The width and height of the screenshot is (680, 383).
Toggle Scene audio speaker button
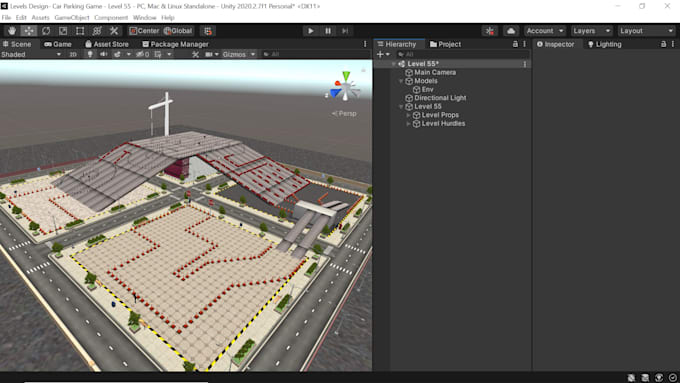104,54
